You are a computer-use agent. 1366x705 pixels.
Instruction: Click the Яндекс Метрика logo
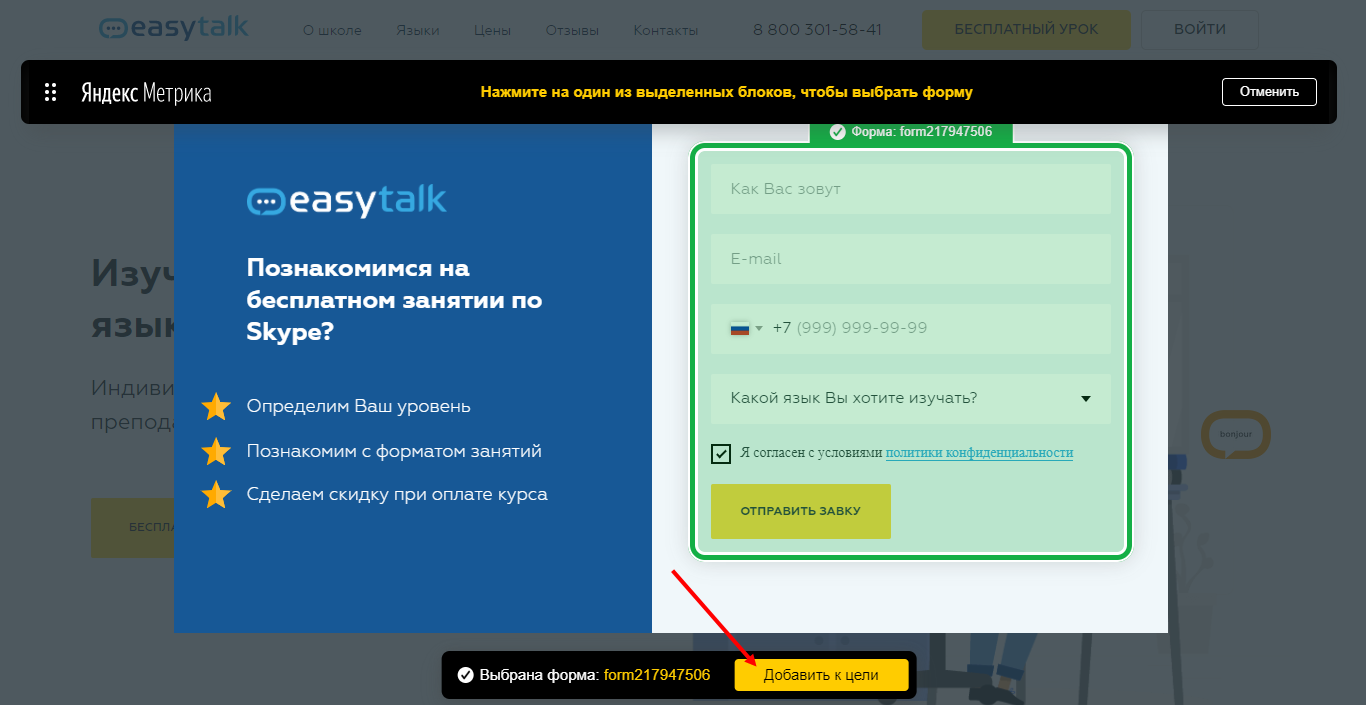[x=146, y=93]
